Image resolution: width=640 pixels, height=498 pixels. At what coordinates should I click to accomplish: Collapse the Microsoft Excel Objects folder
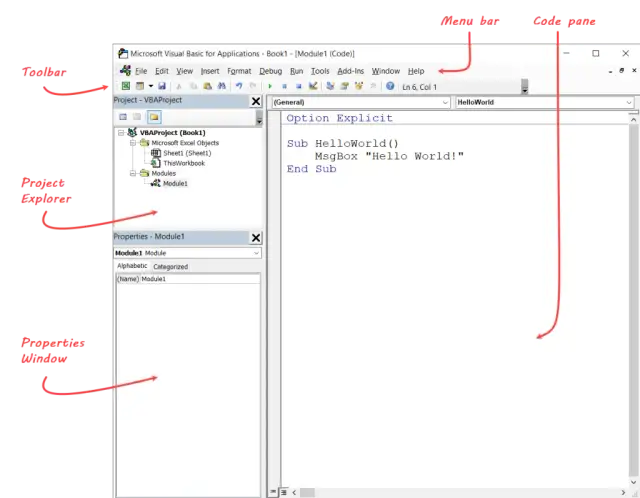click(133, 143)
